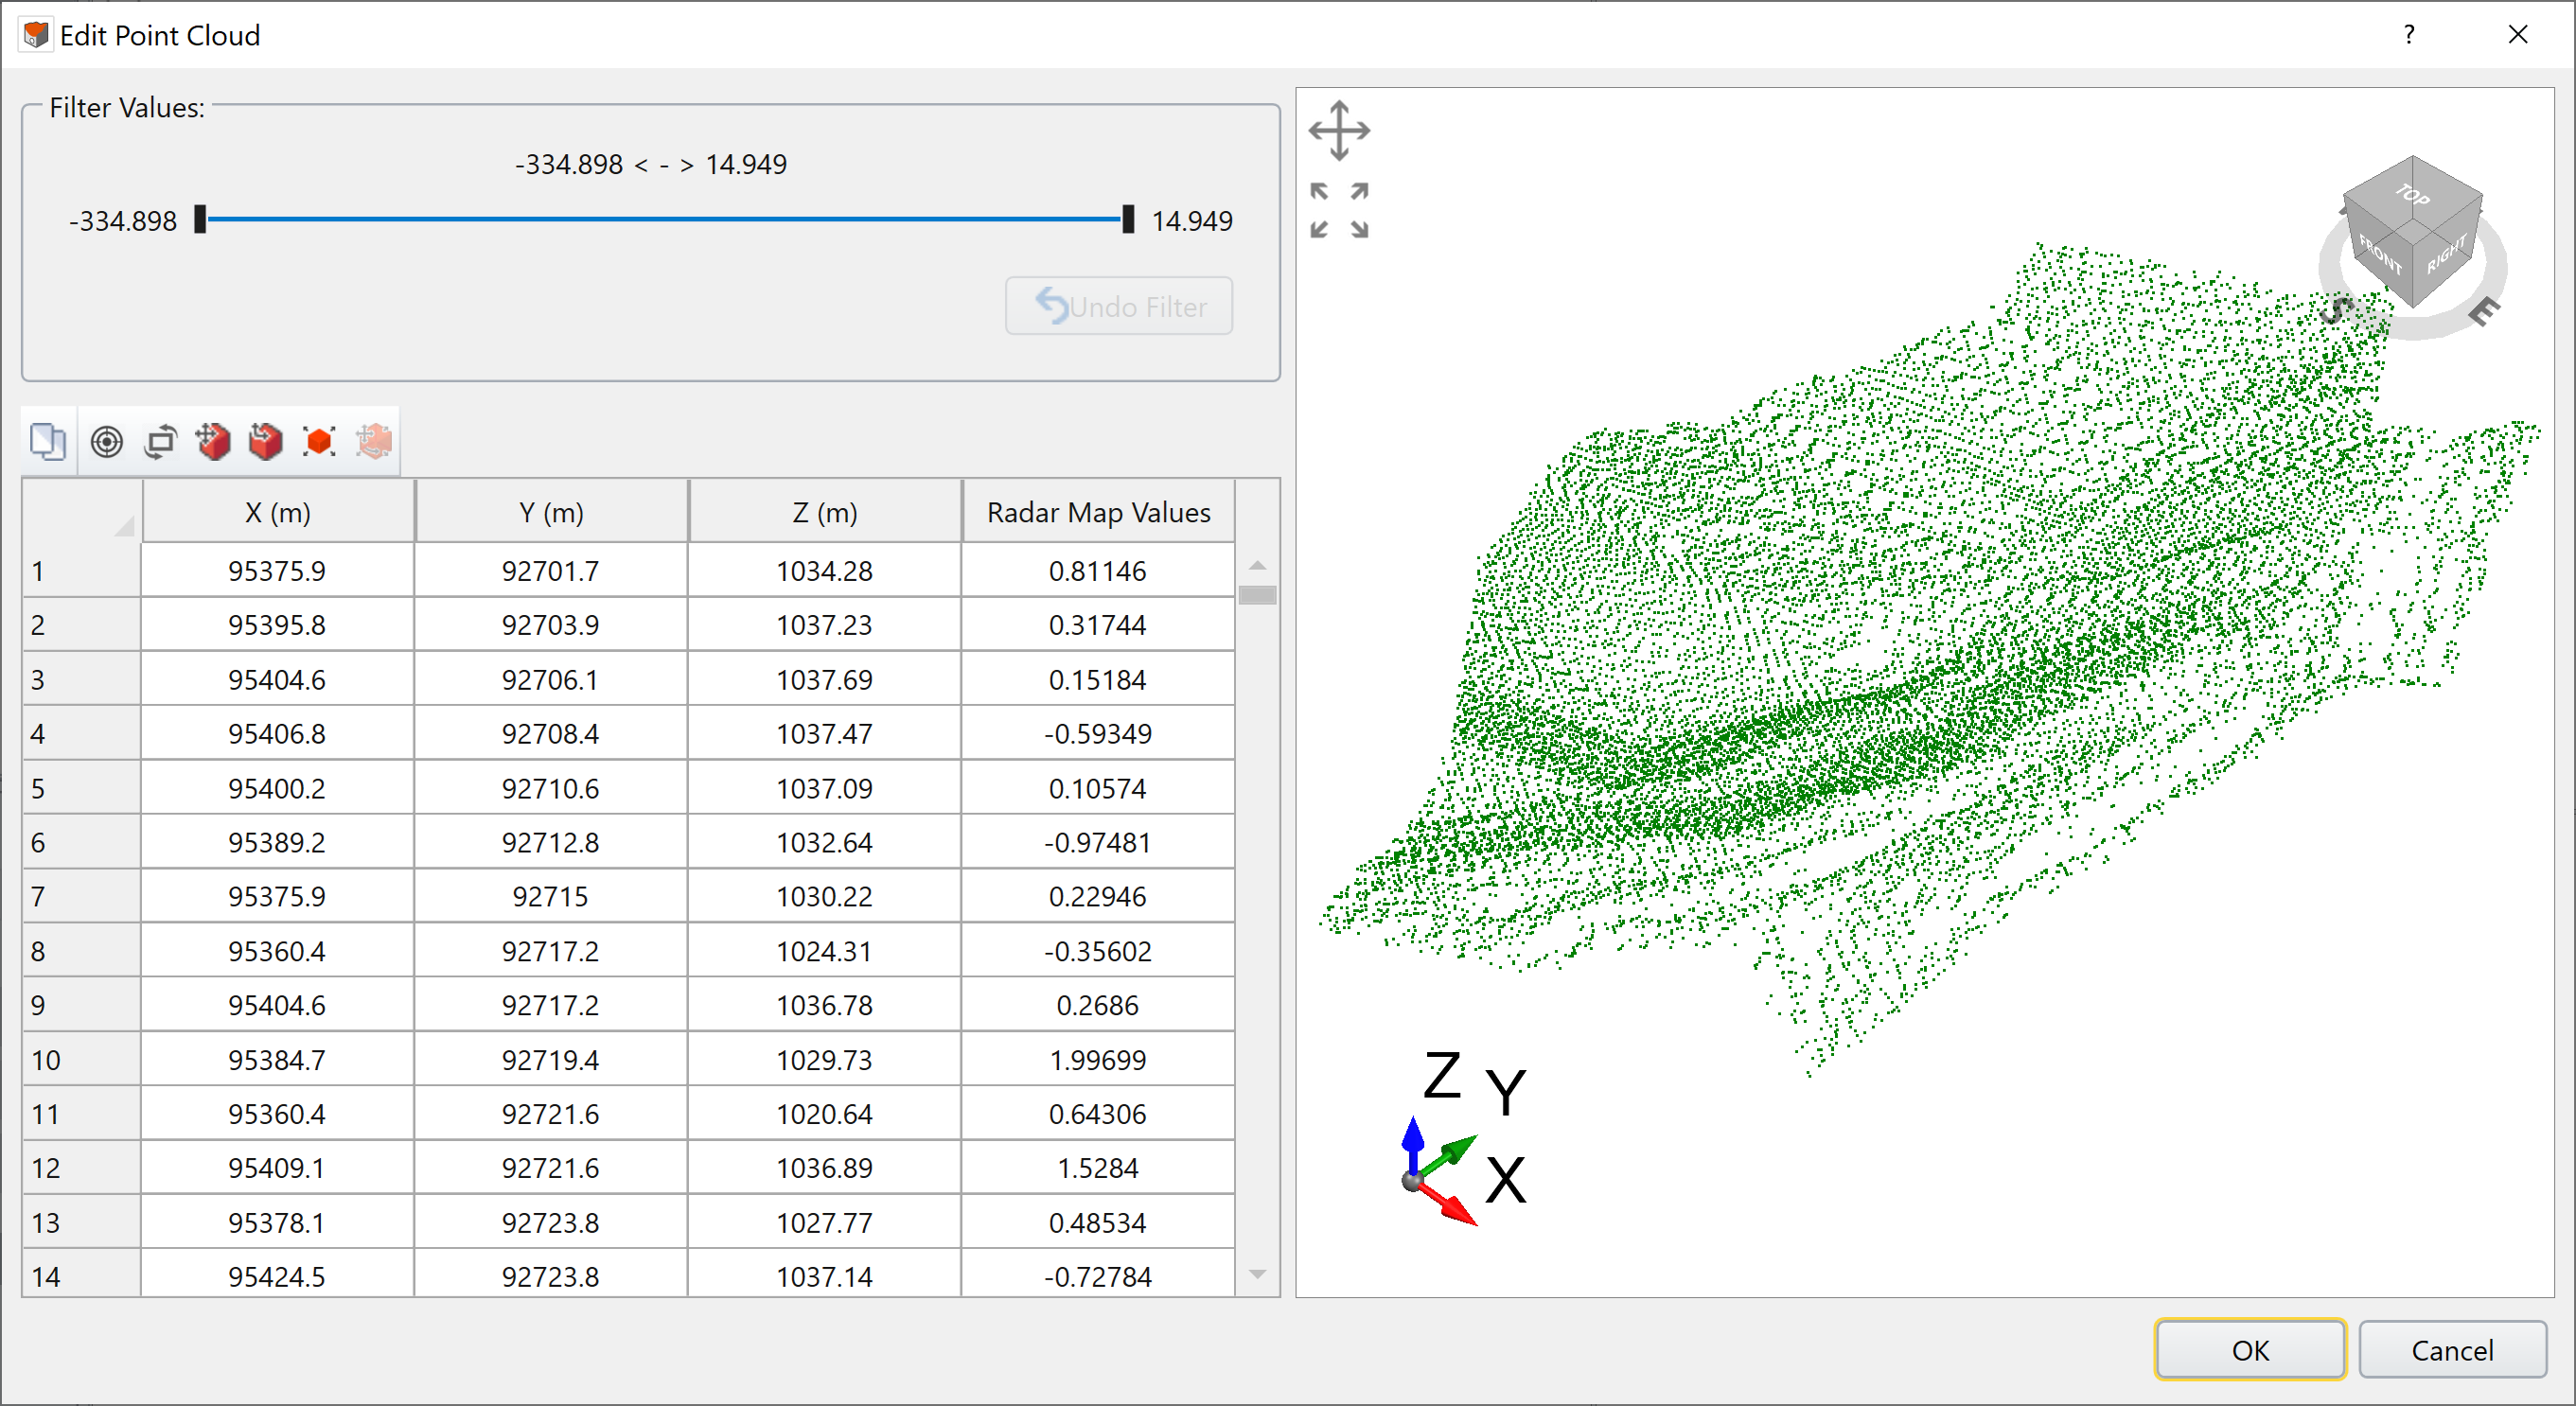This screenshot has width=2576, height=1406.
Task: Click radar value 1.99699 in row 10
Action: pyautogui.click(x=1098, y=1059)
